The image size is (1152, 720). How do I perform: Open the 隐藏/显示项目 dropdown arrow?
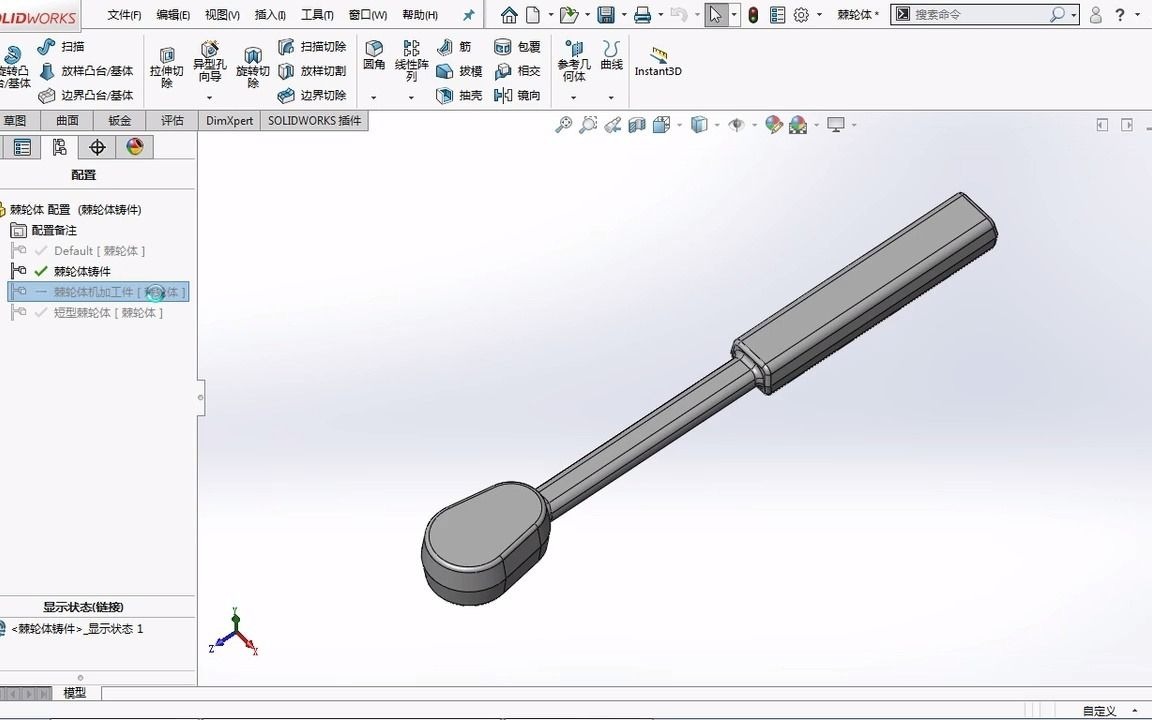[753, 123]
